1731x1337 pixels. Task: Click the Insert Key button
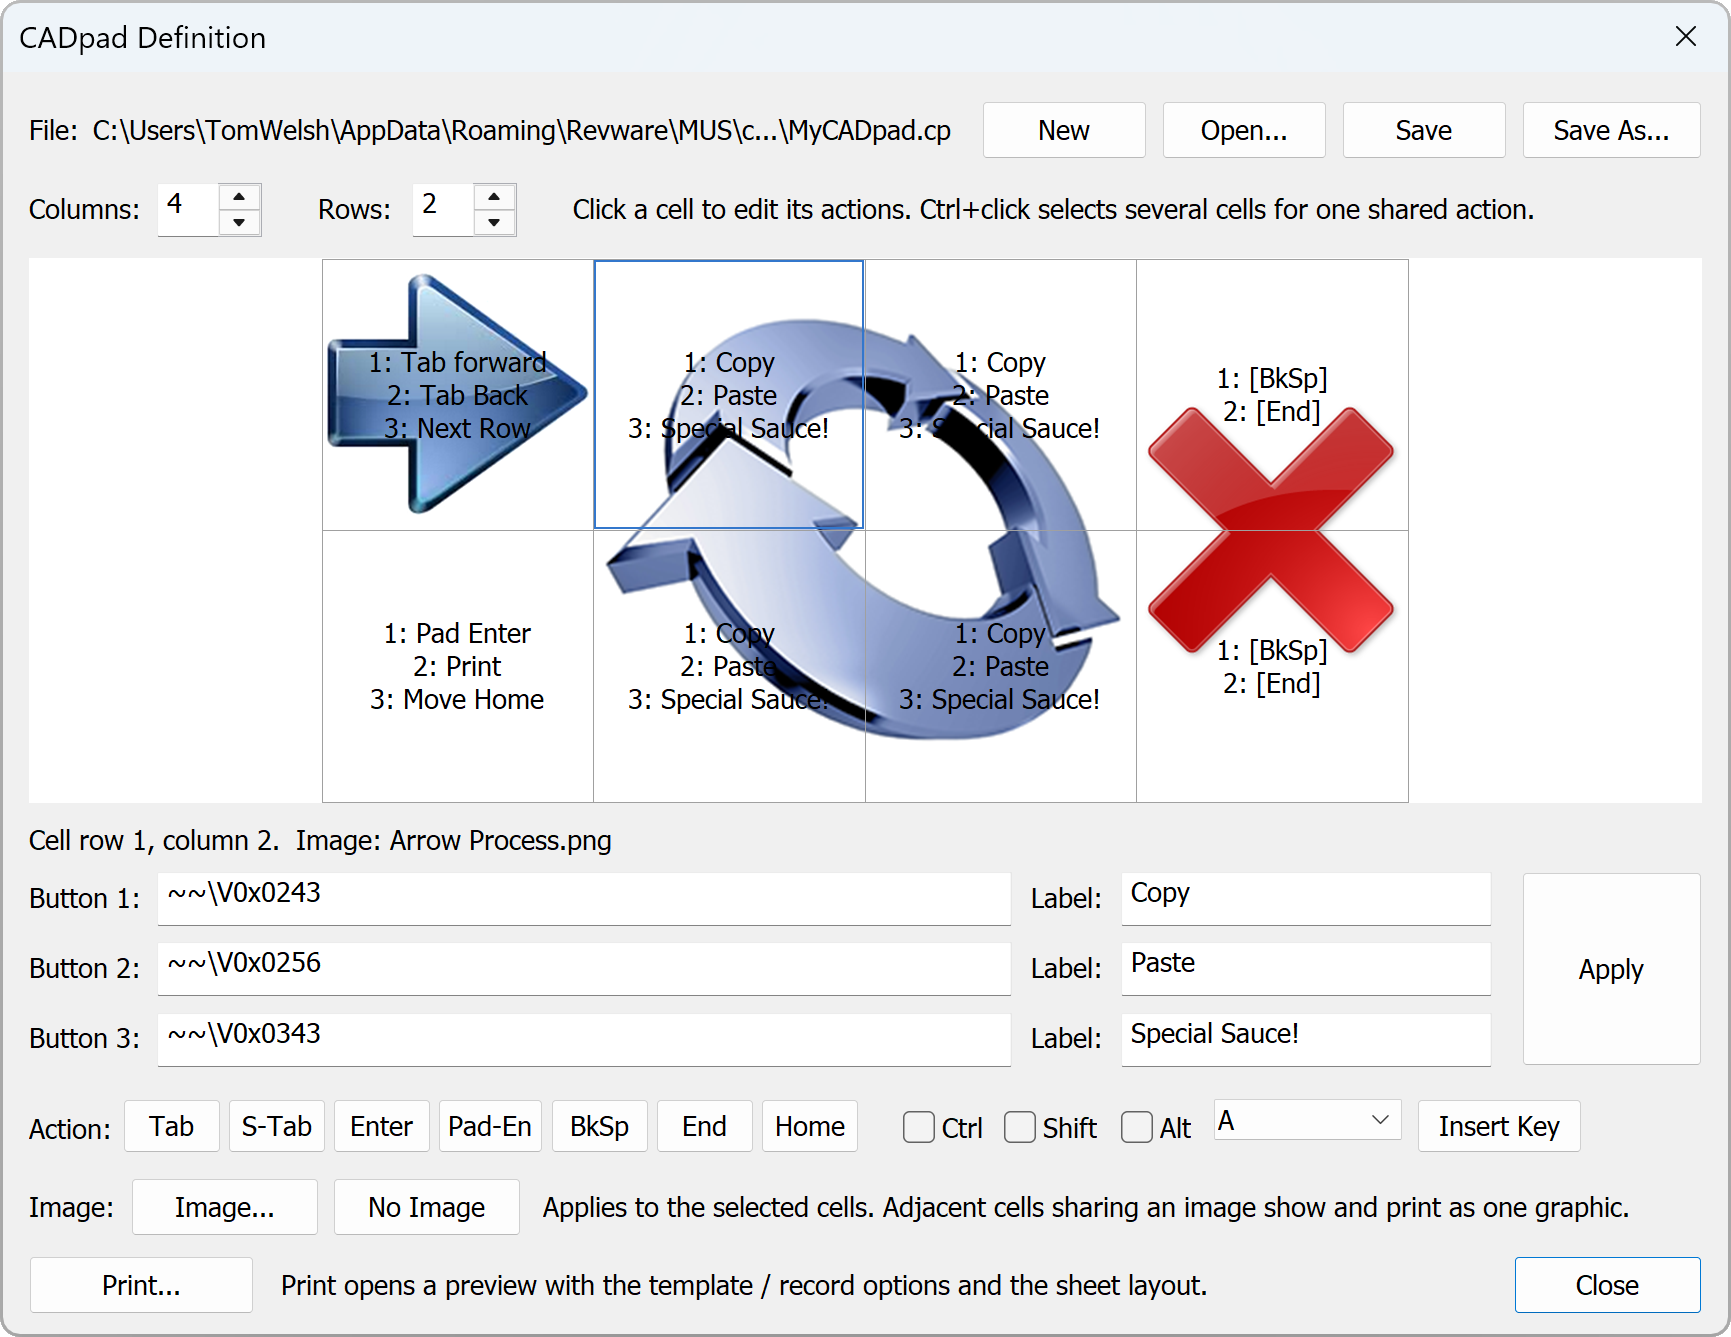(1499, 1126)
